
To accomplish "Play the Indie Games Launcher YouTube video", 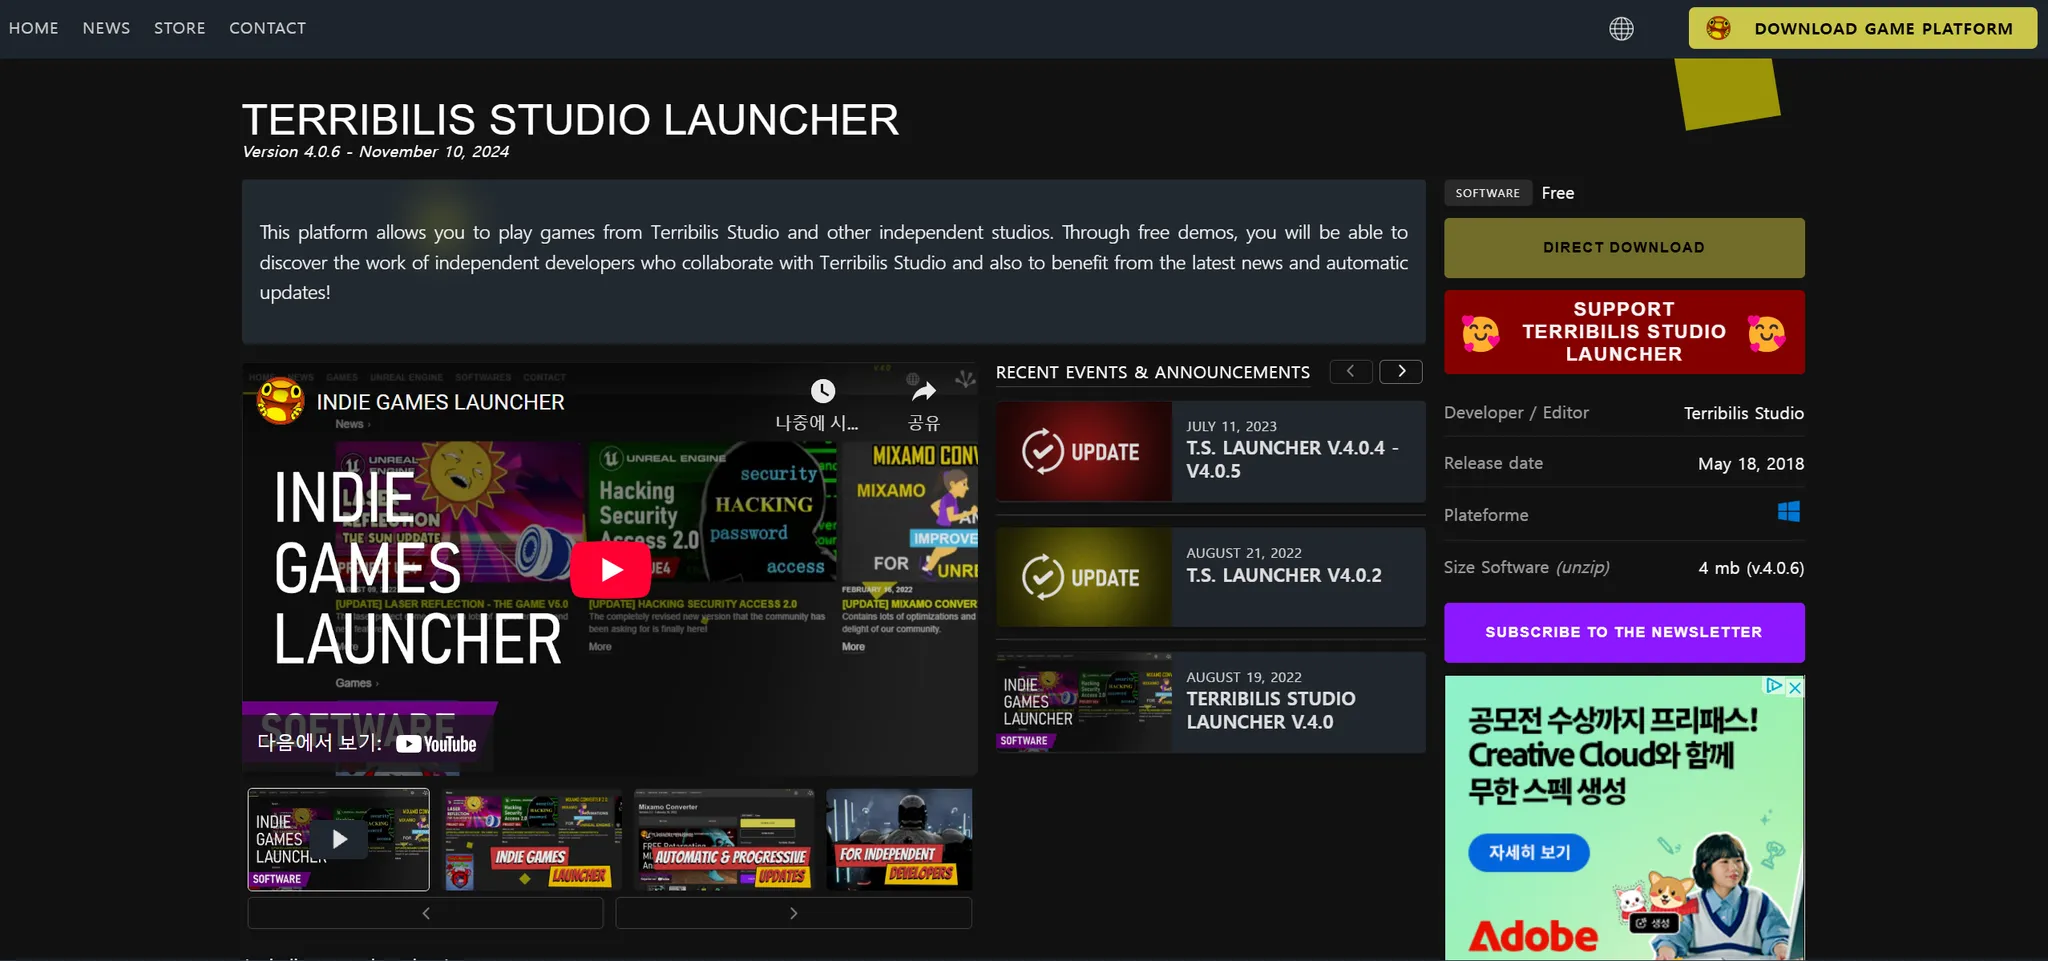I will [x=610, y=569].
